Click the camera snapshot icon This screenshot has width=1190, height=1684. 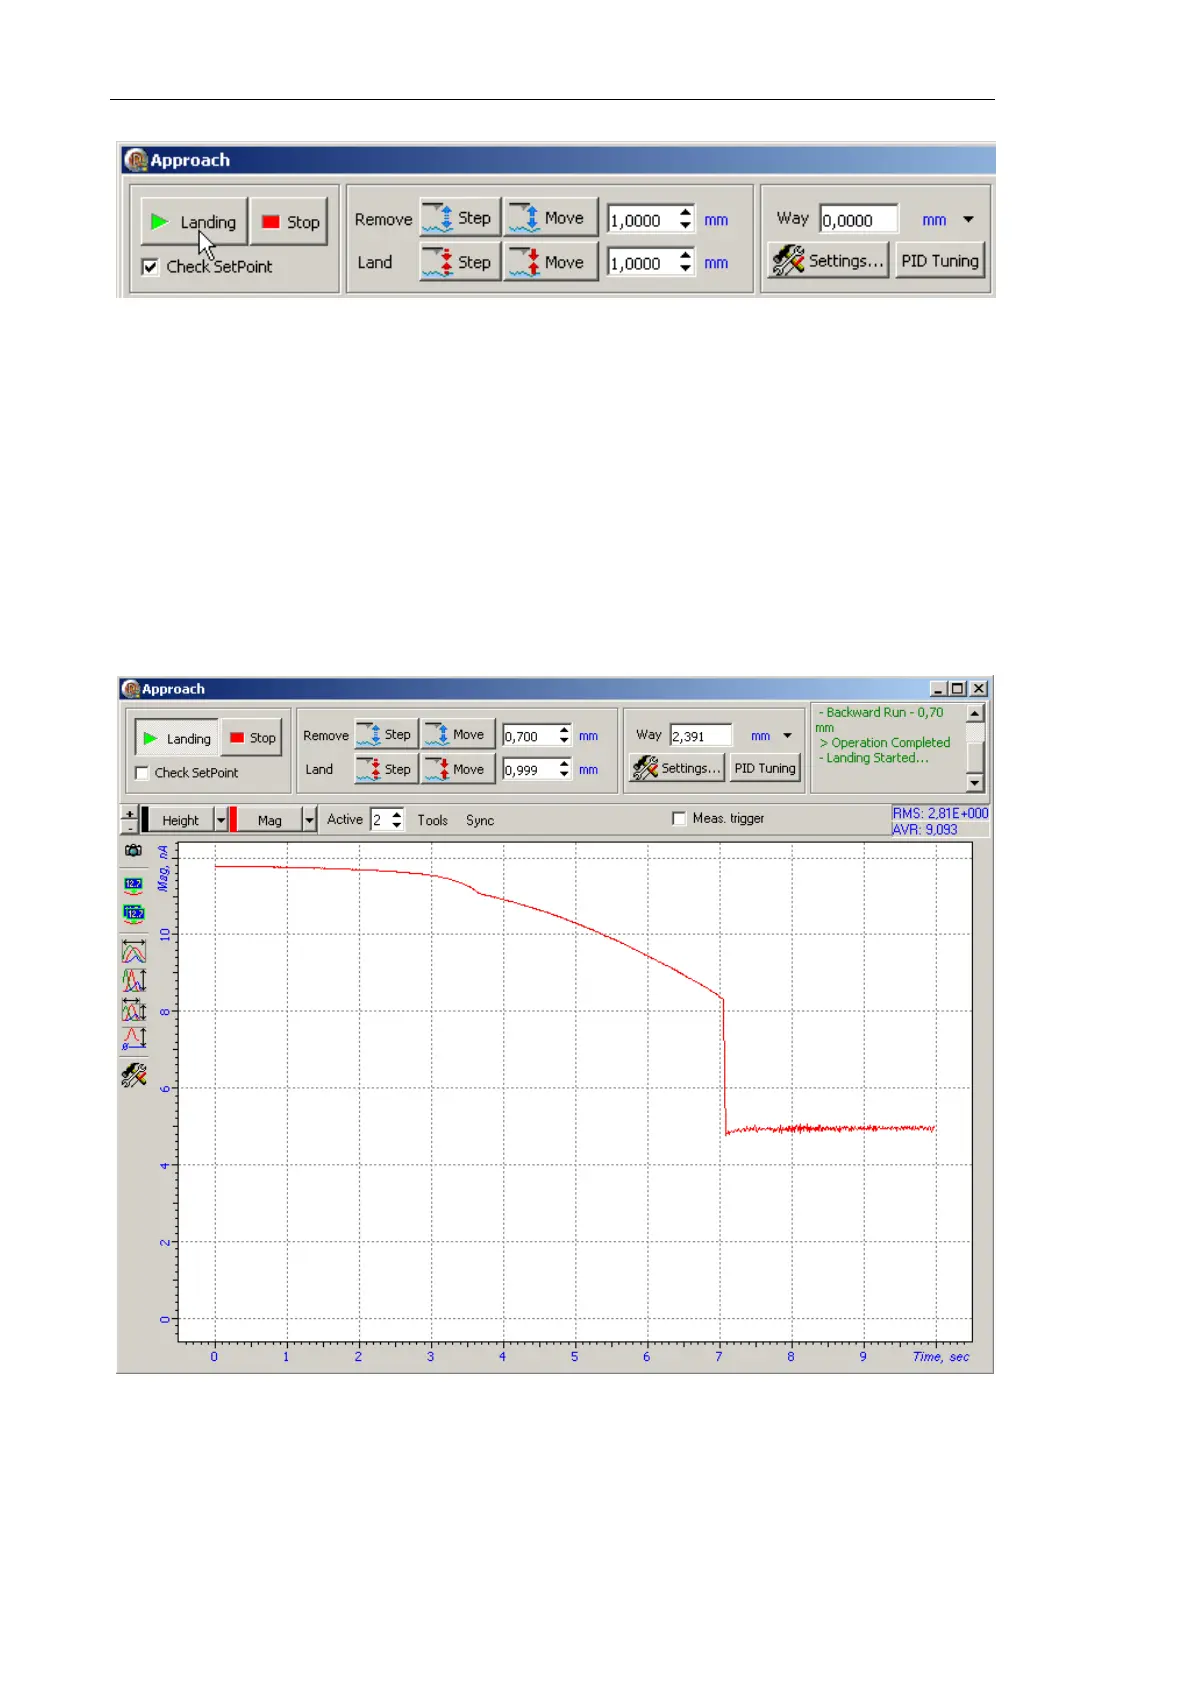[133, 851]
